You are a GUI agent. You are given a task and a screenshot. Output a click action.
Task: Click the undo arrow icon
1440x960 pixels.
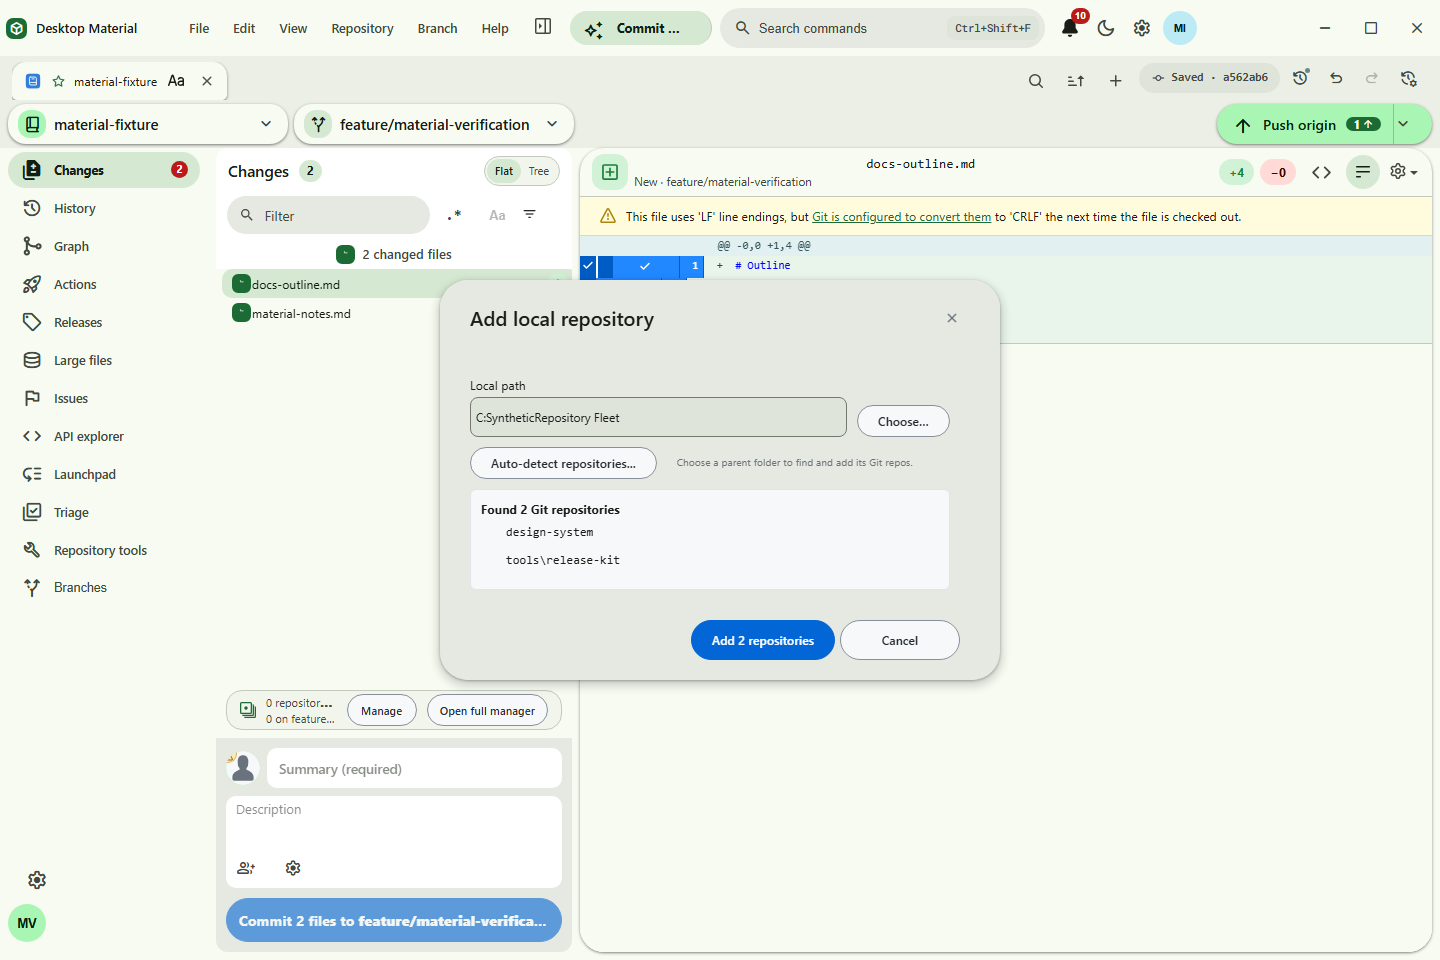[x=1336, y=77]
